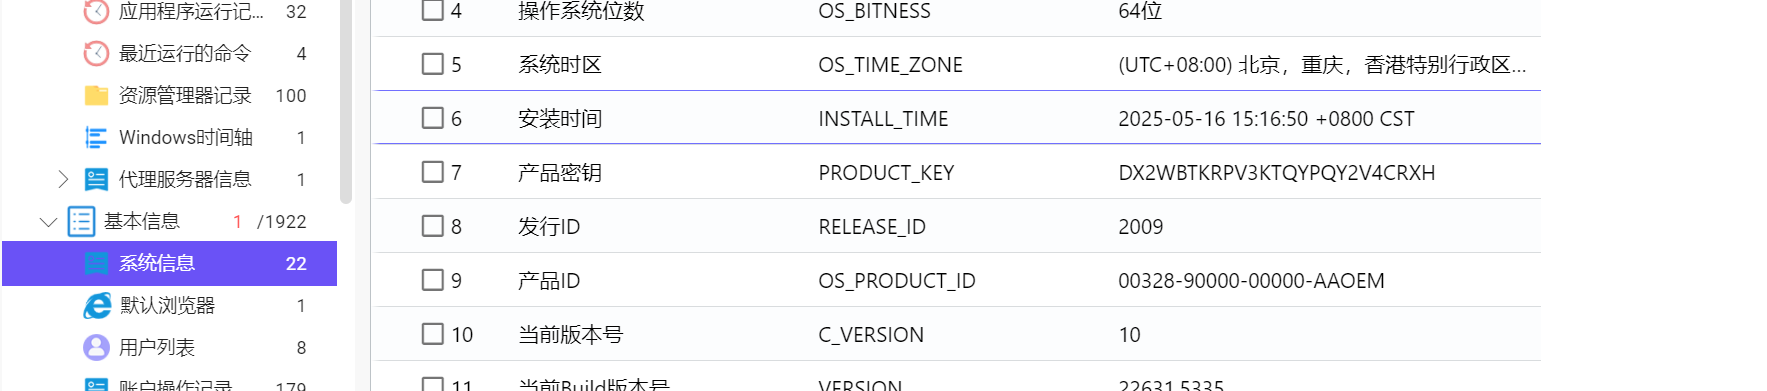1767x391 pixels.
Task: Select the 基本信息 list icon
Action: pyautogui.click(x=81, y=221)
